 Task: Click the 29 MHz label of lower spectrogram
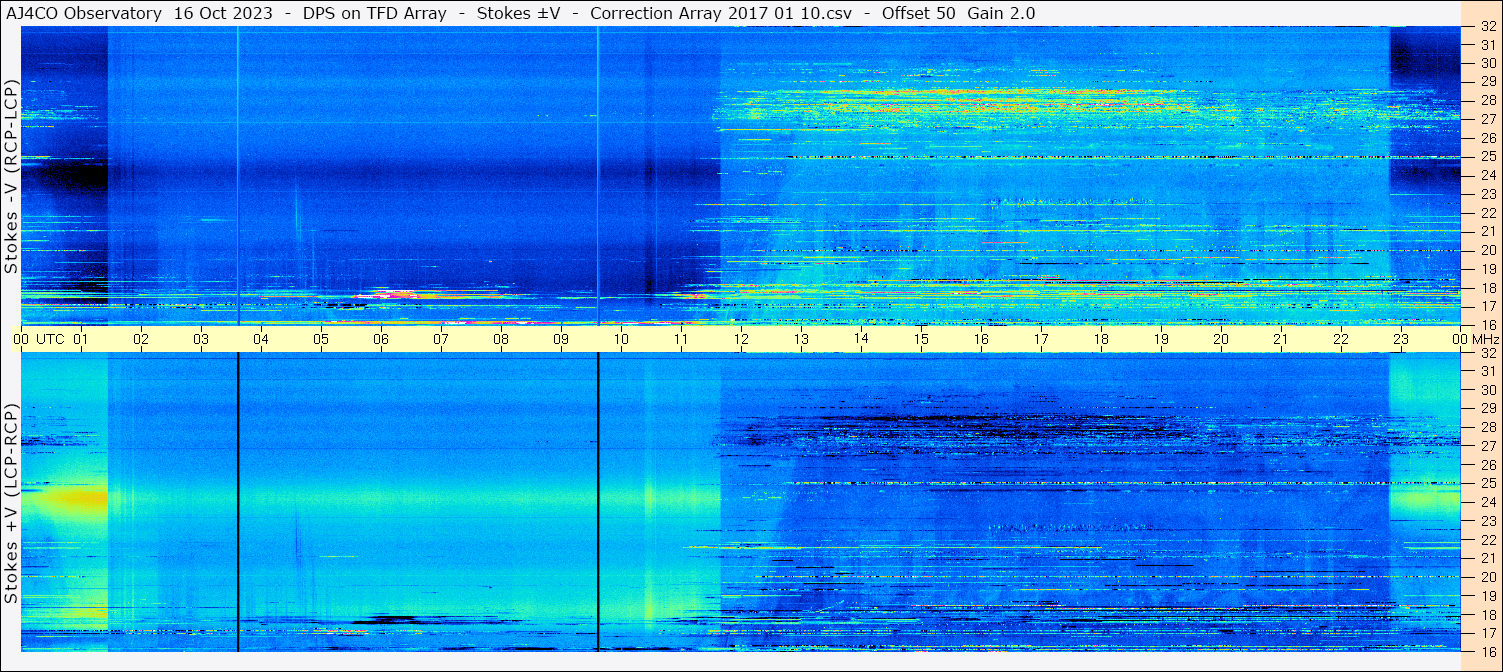point(1488,409)
